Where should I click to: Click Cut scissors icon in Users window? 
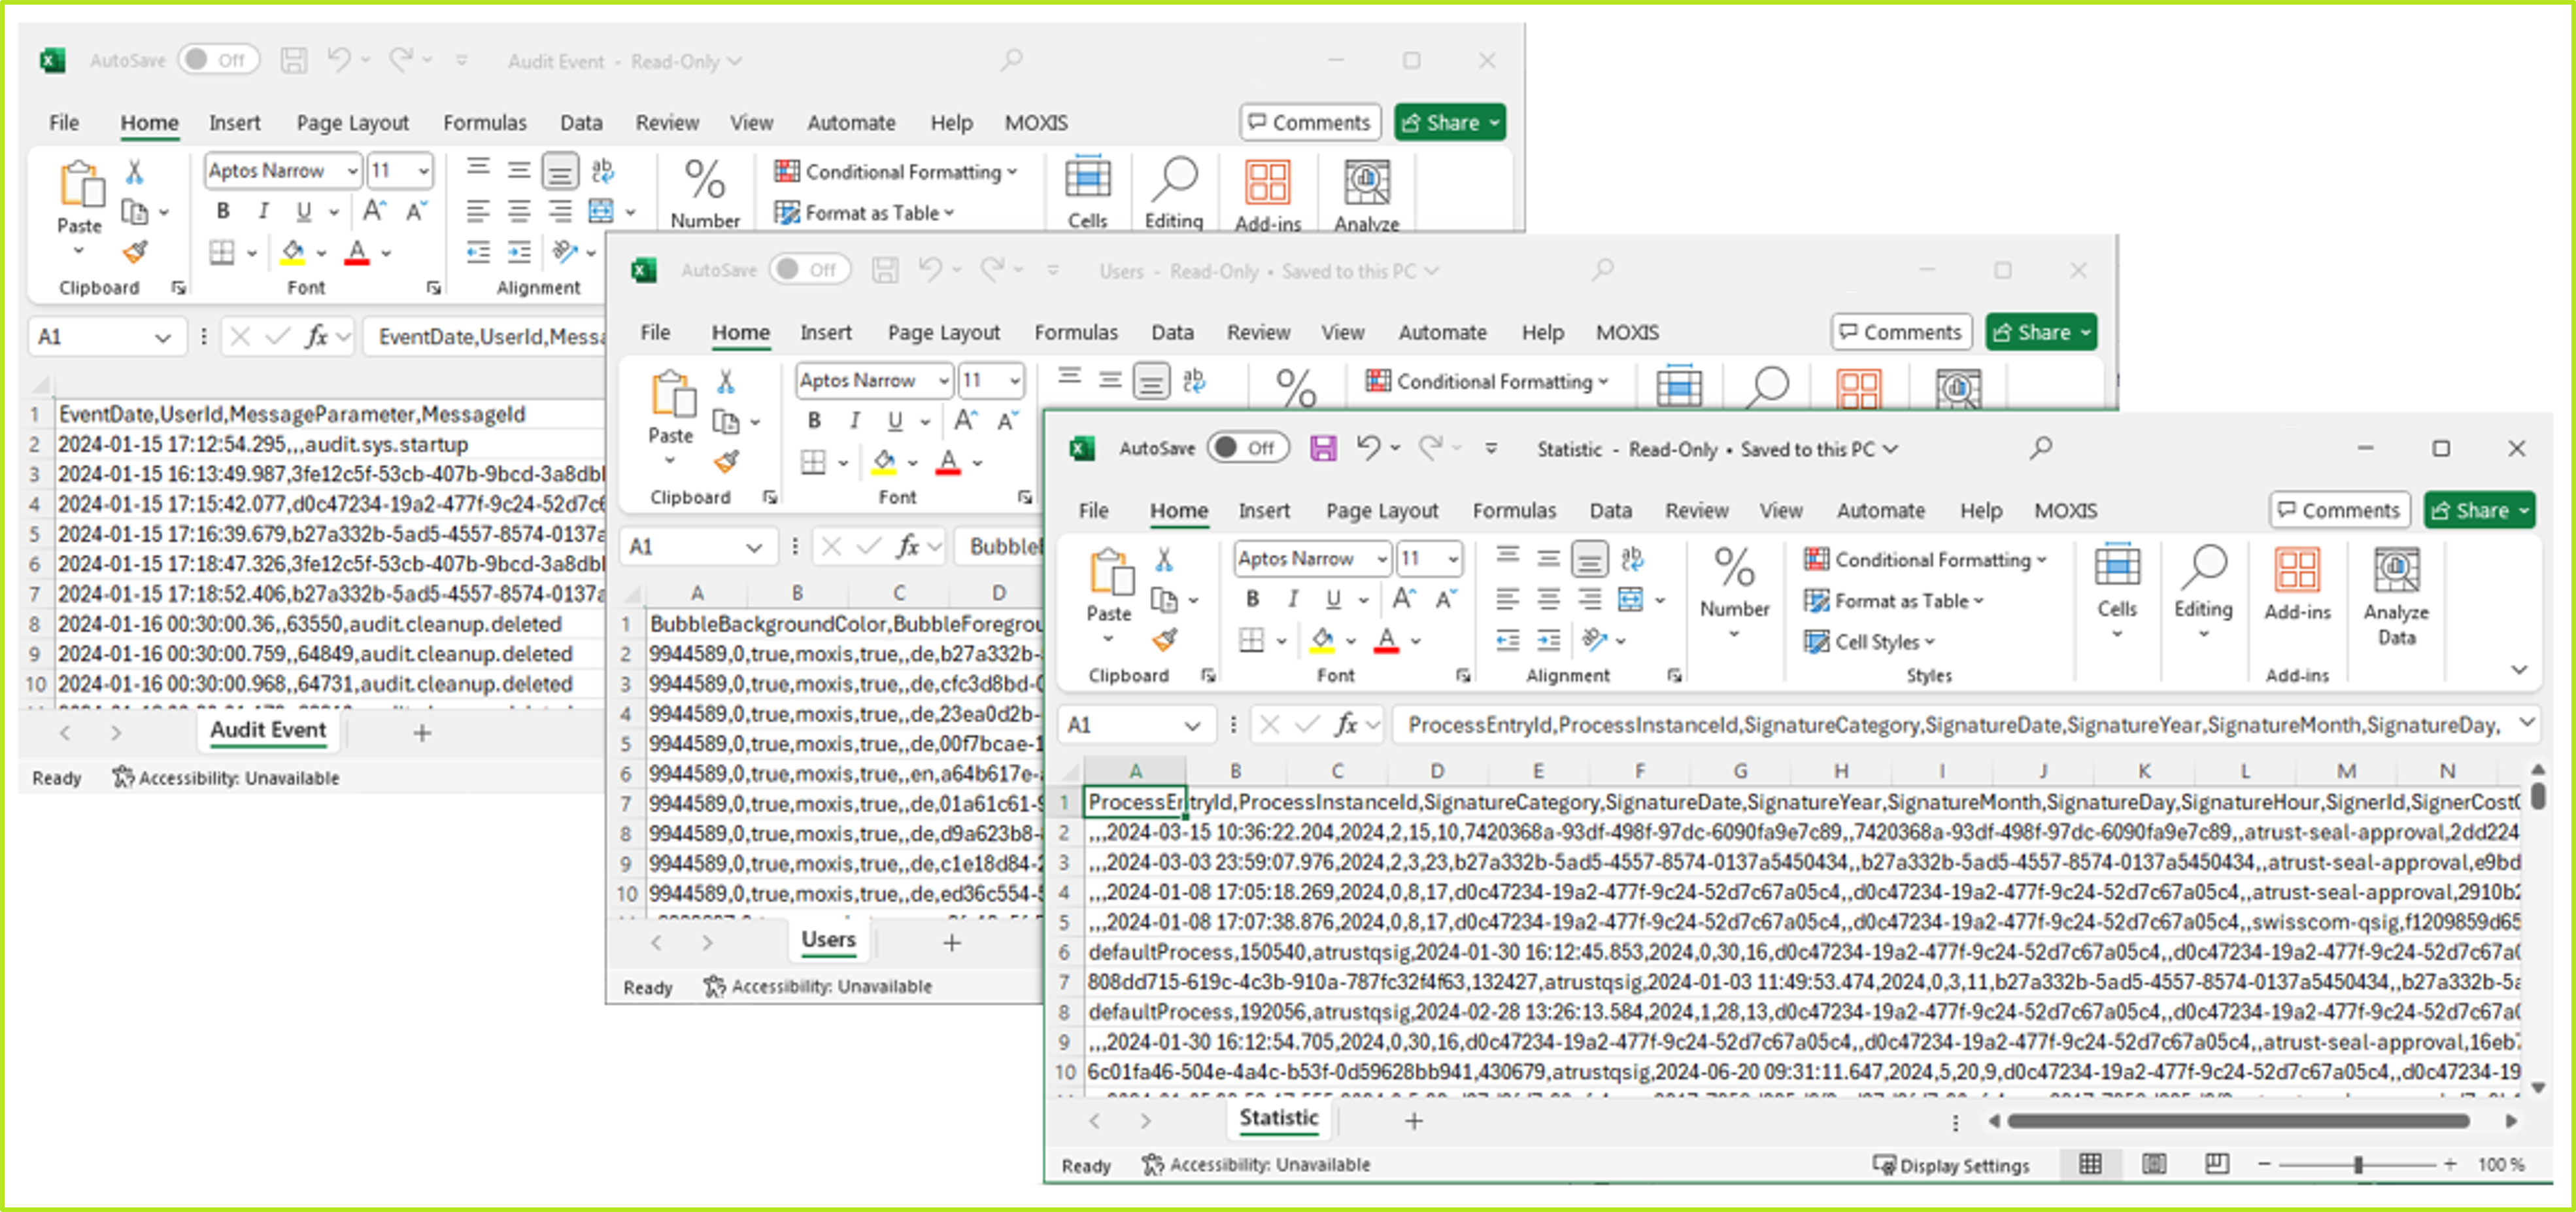pos(726,381)
